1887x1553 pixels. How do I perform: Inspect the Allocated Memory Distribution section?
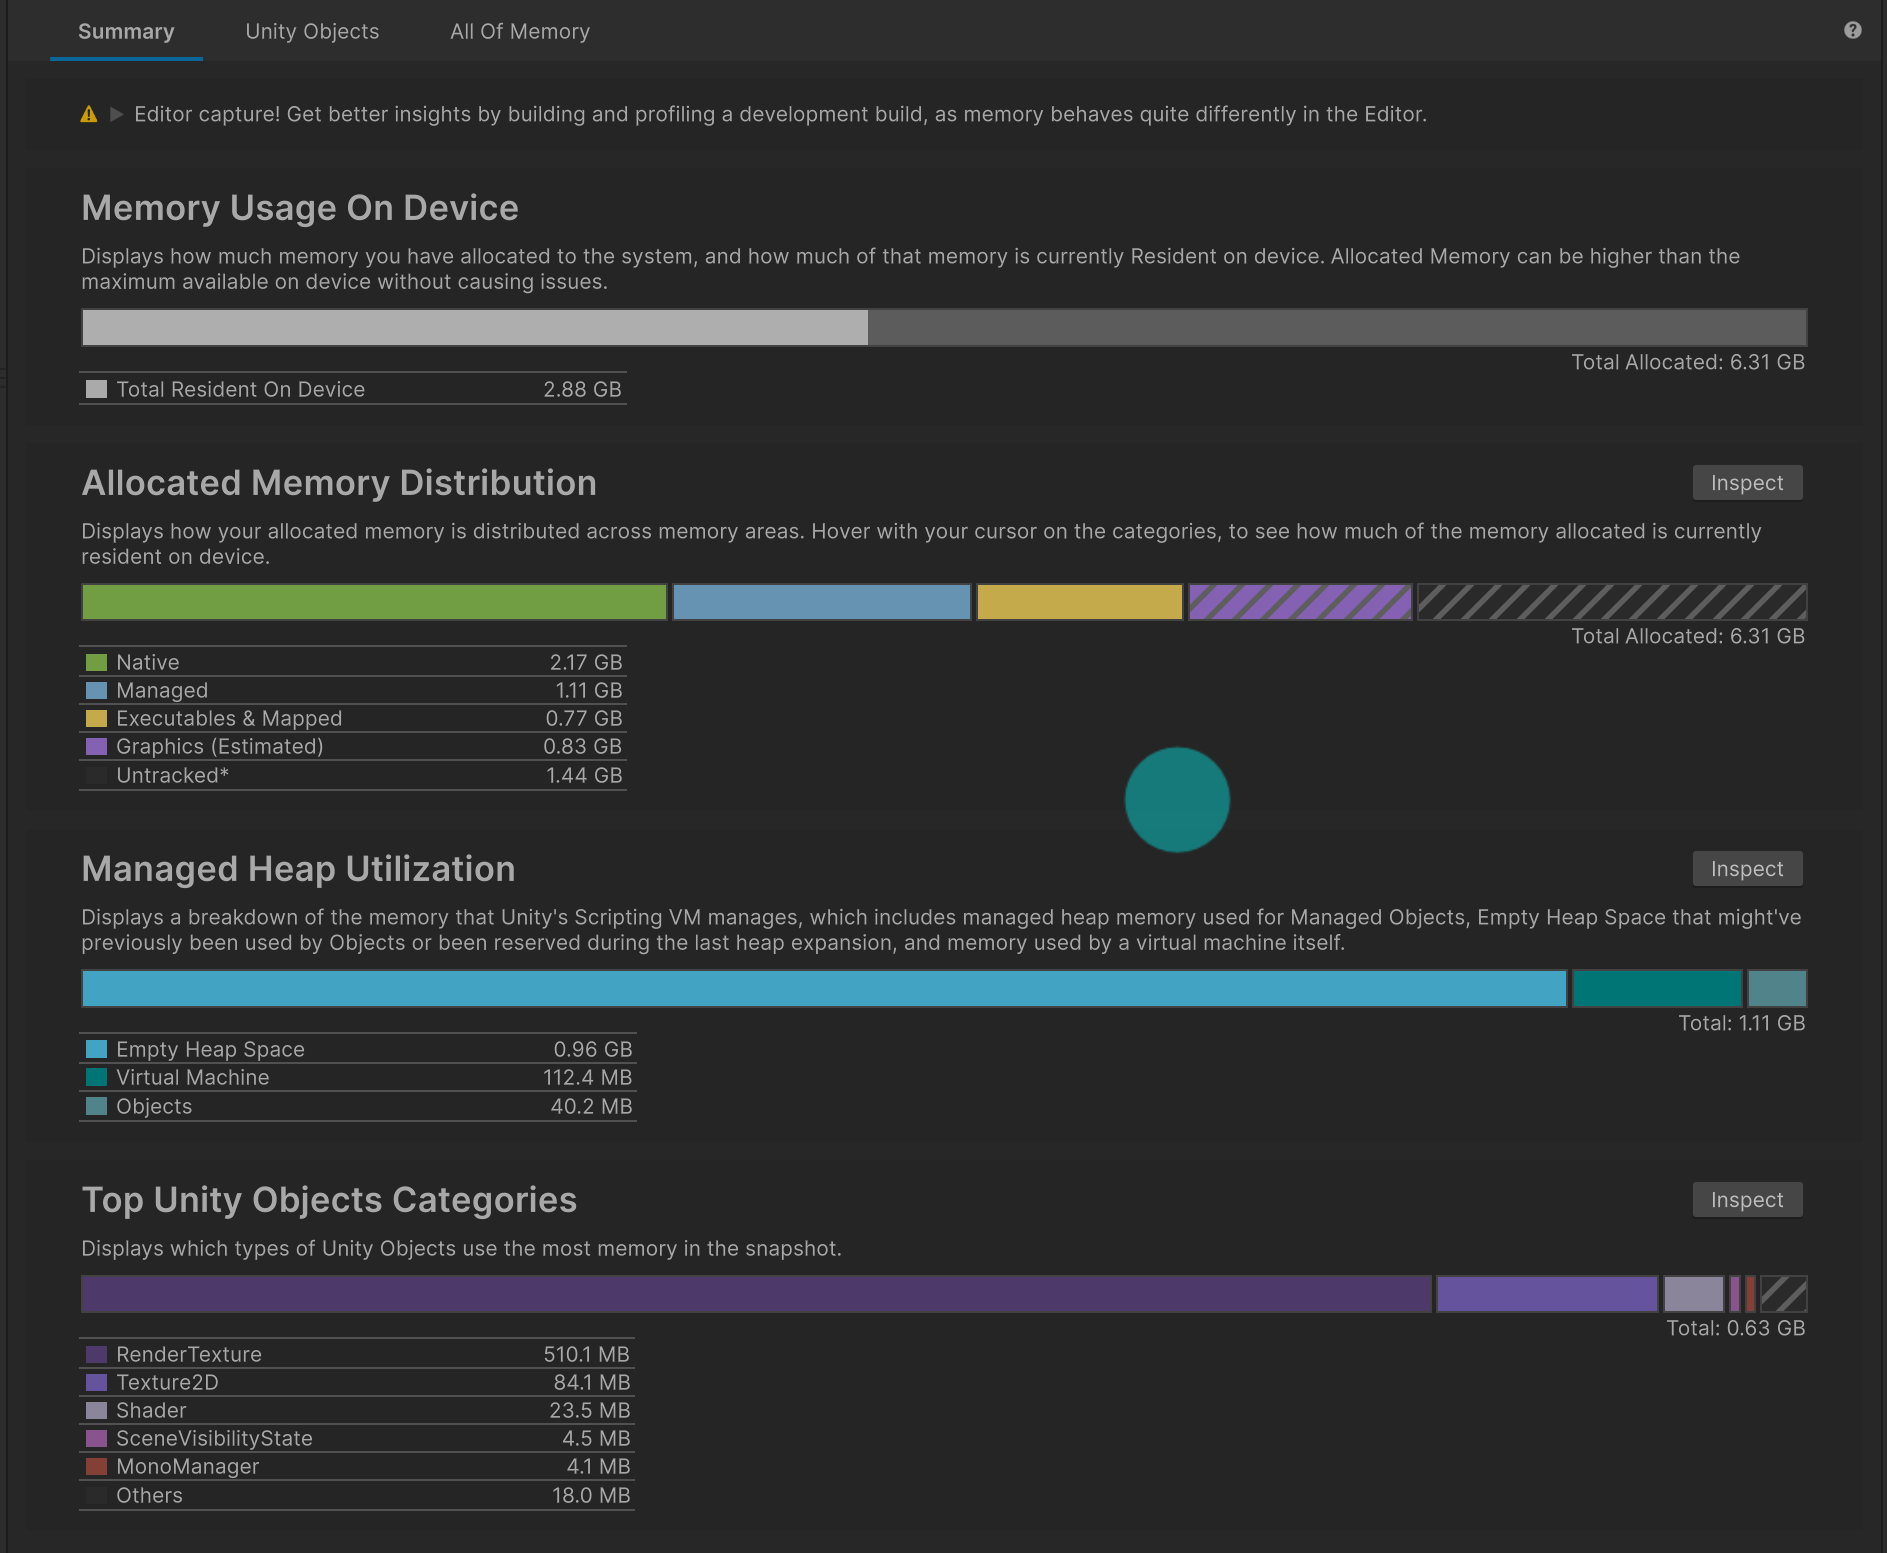1746,483
